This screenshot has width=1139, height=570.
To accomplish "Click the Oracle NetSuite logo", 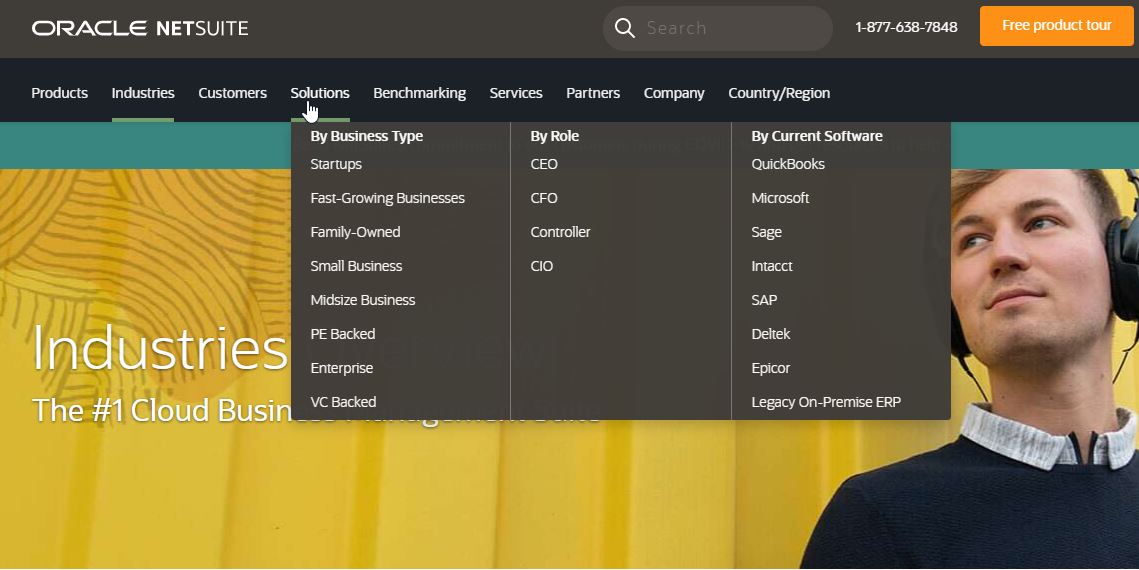I will pyautogui.click(x=140, y=28).
